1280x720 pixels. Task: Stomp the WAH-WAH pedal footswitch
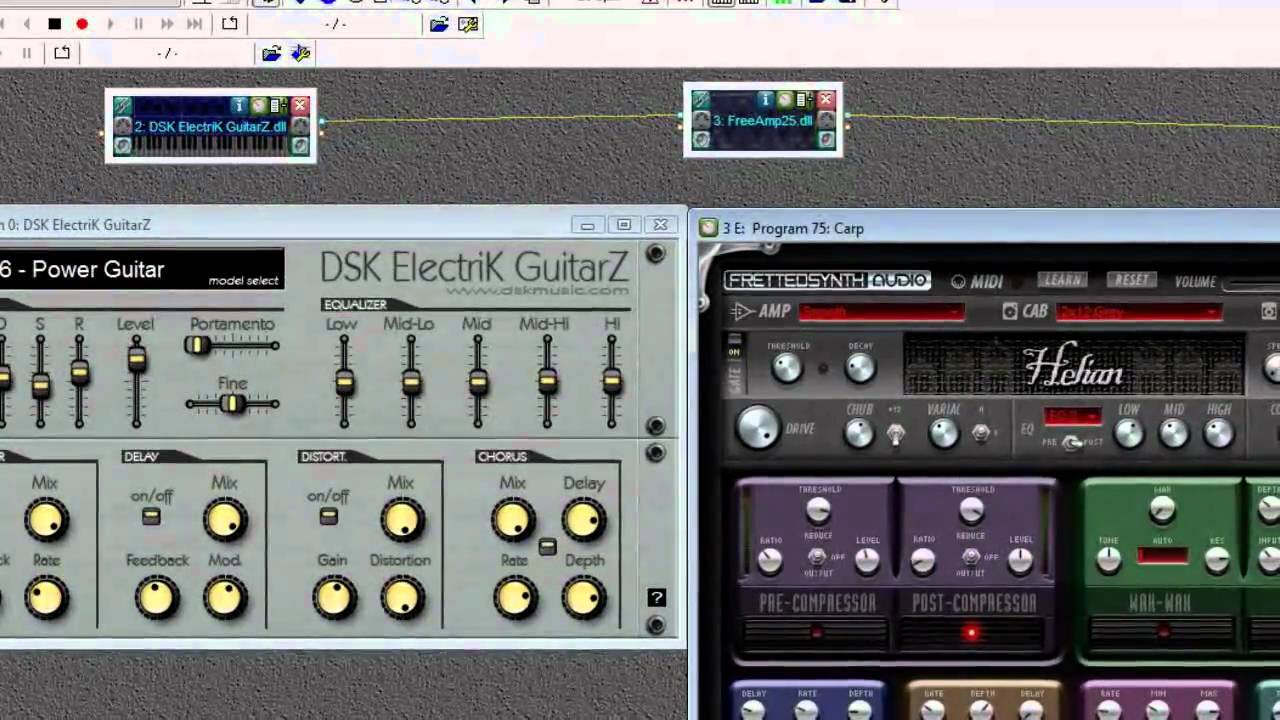pyautogui.click(x=1163, y=632)
